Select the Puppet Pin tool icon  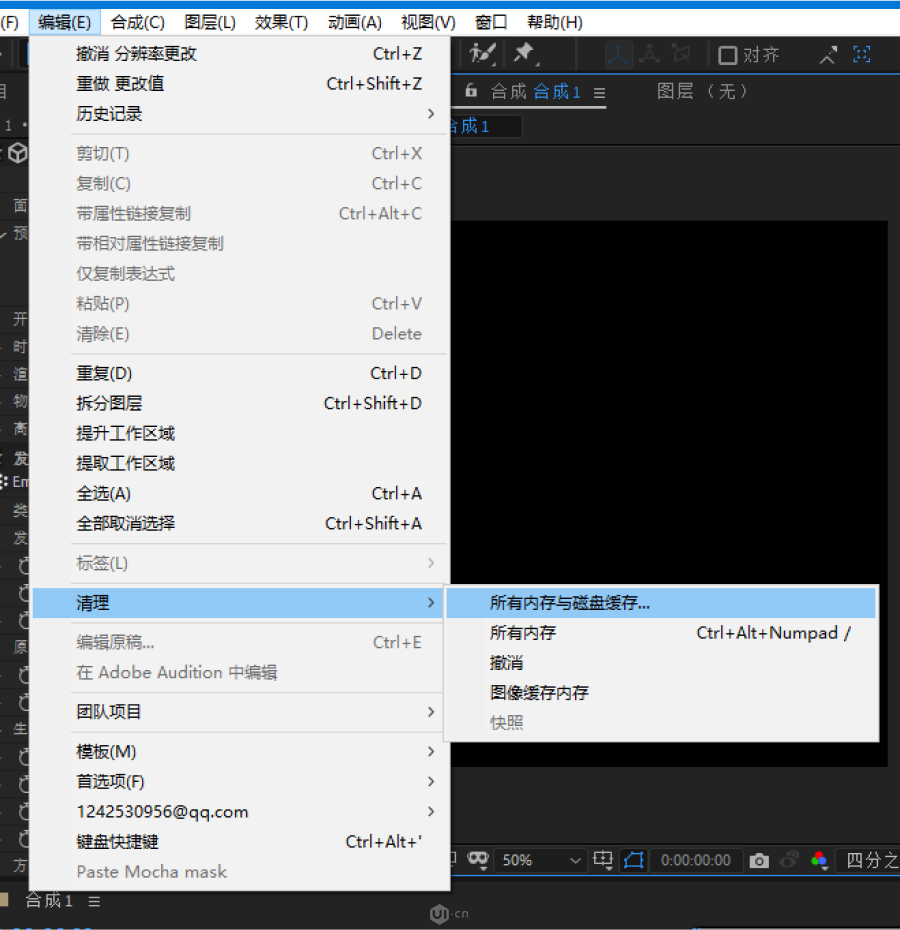click(x=525, y=54)
